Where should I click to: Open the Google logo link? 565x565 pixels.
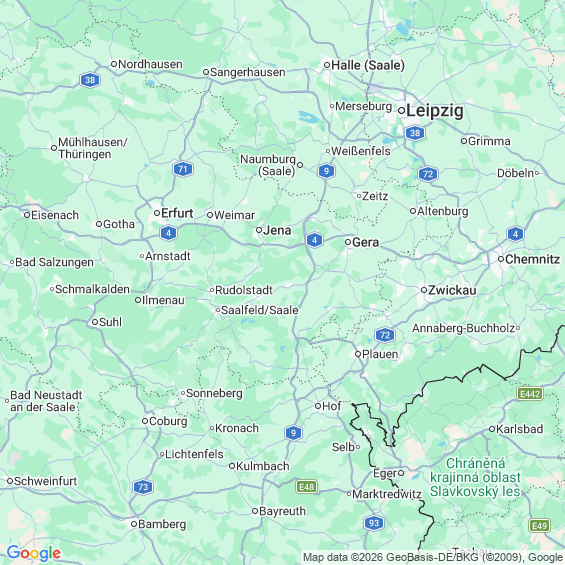point(34,553)
